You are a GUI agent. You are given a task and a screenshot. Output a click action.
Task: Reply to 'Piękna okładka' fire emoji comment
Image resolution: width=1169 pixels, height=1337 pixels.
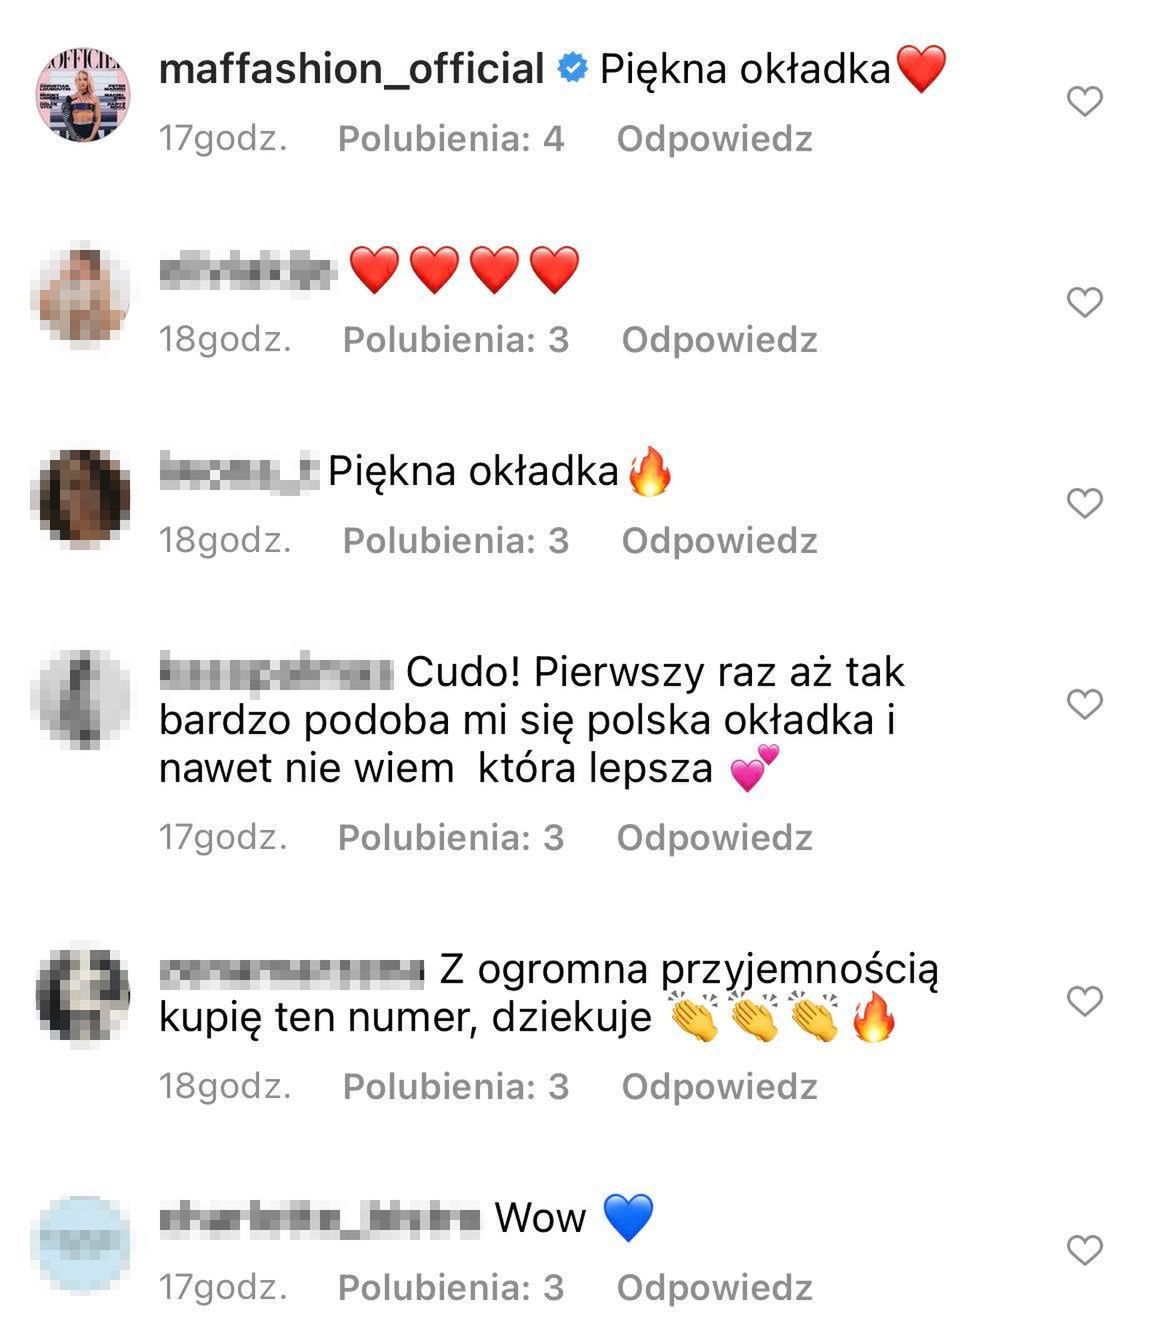[719, 541]
